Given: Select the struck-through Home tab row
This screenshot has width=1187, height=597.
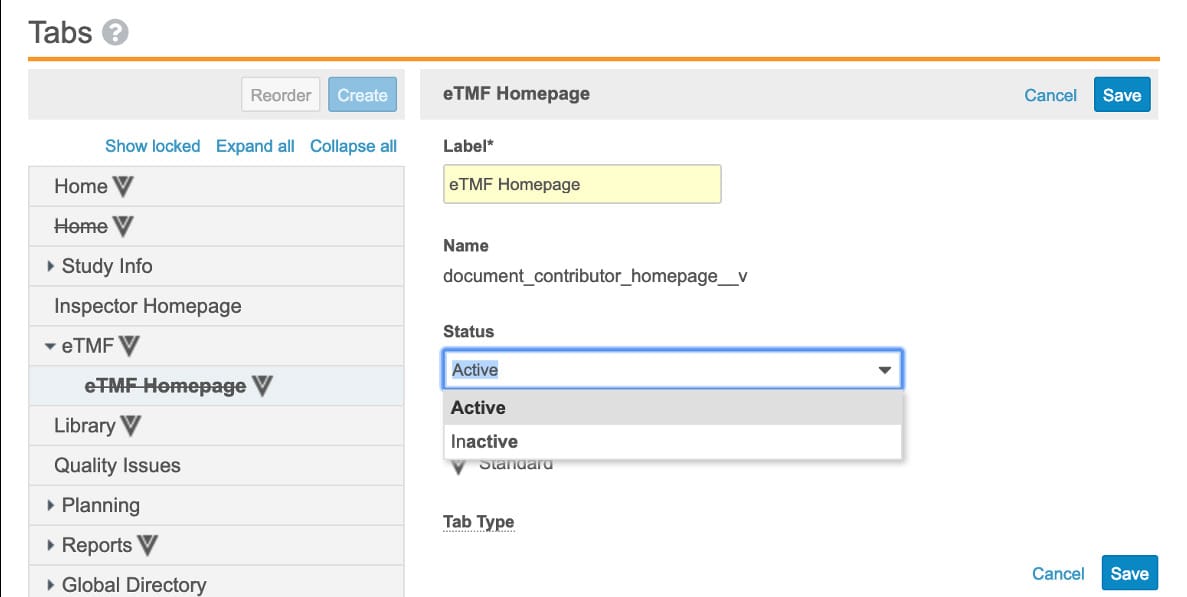Looking at the screenshot, I should coord(217,226).
